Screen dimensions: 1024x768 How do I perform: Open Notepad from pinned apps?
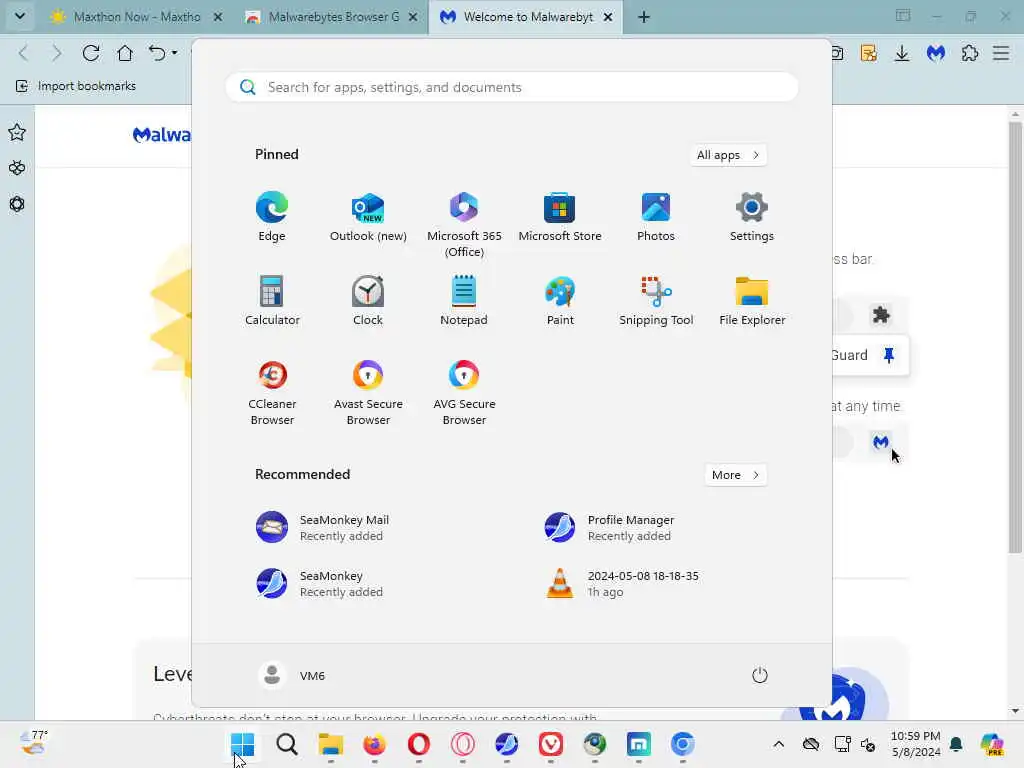(464, 301)
